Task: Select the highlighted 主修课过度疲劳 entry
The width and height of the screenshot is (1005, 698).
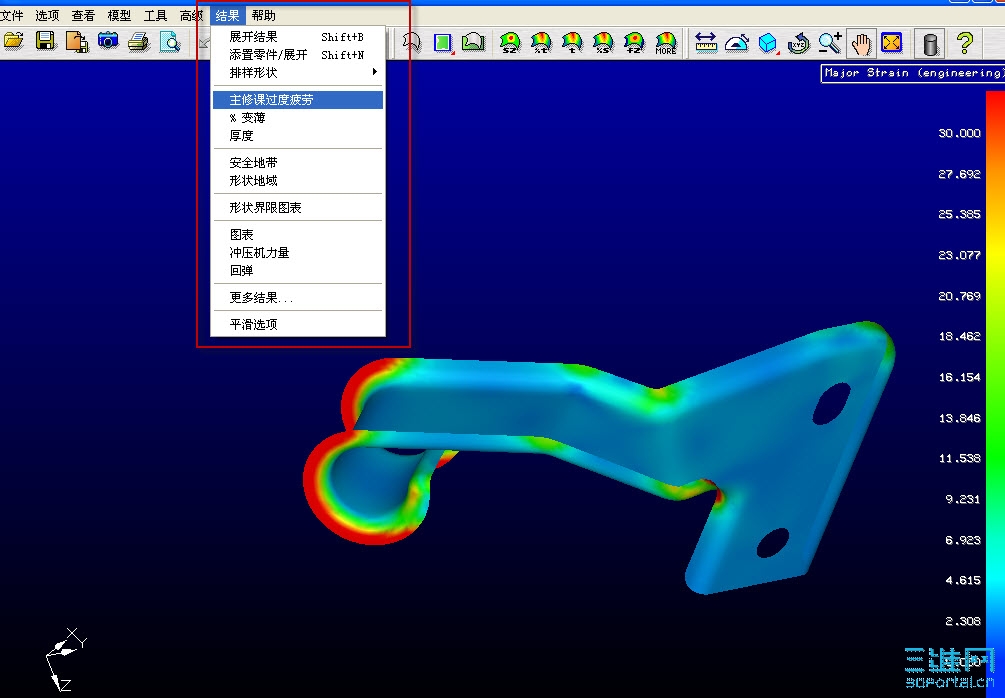Action: tap(298, 99)
